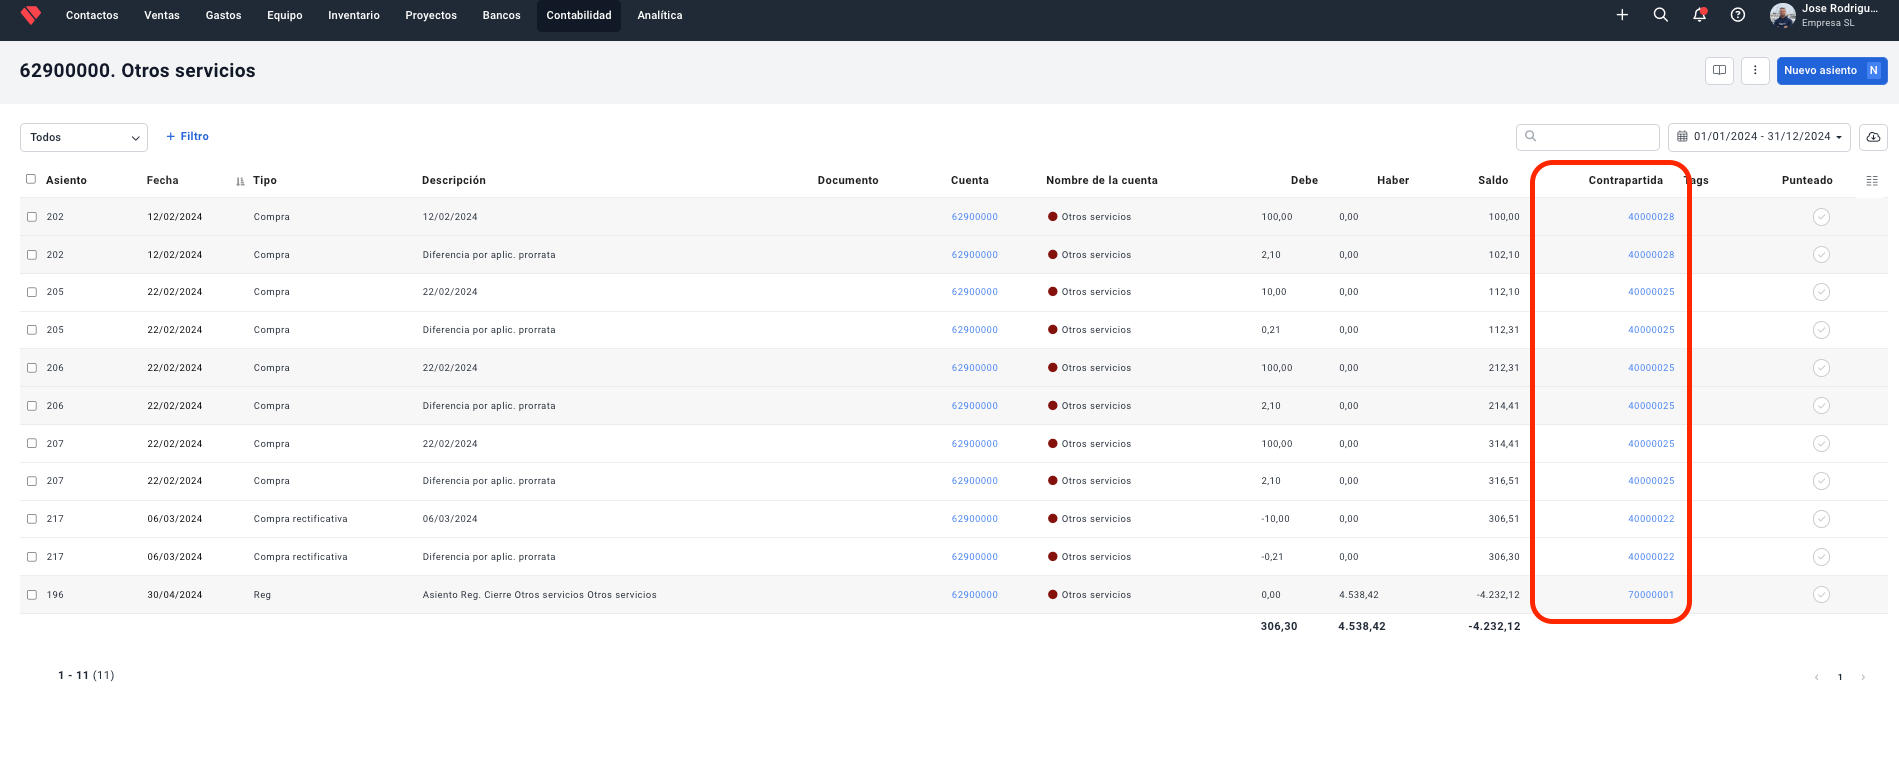1899x760 pixels.
Task: Sort by Debe column header
Action: (x=1304, y=181)
